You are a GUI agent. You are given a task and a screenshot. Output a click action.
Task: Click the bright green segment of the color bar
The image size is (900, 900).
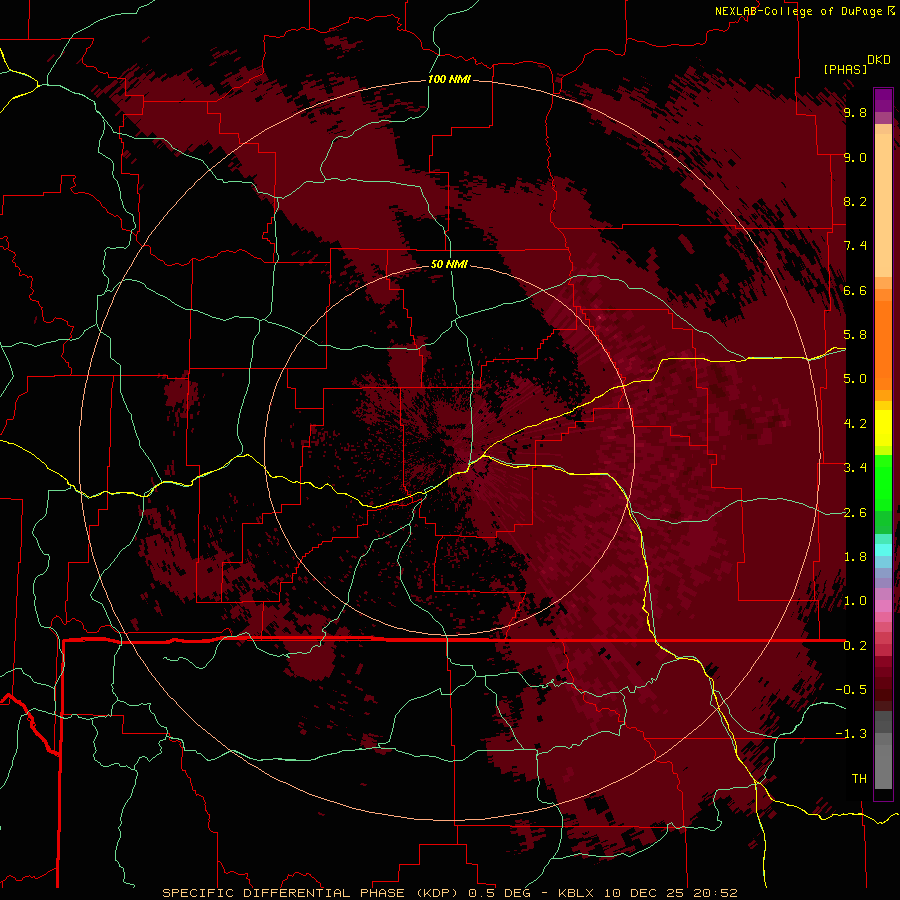tap(883, 482)
